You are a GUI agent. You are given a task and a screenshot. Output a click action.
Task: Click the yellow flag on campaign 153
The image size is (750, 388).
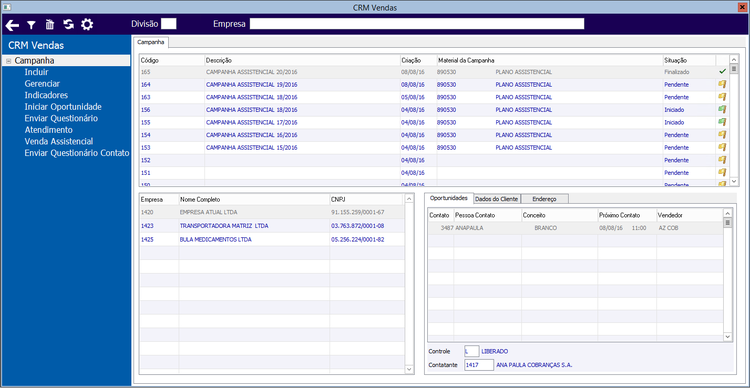(x=722, y=147)
